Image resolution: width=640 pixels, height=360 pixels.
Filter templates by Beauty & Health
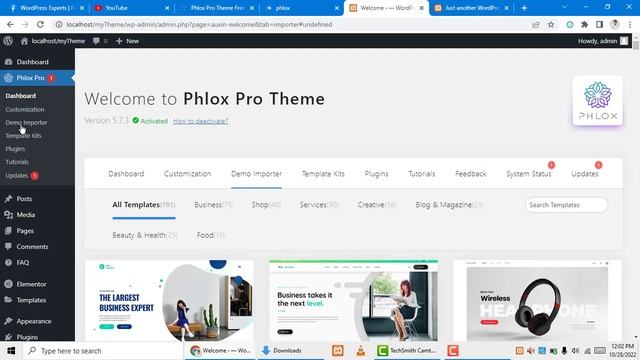click(x=145, y=236)
